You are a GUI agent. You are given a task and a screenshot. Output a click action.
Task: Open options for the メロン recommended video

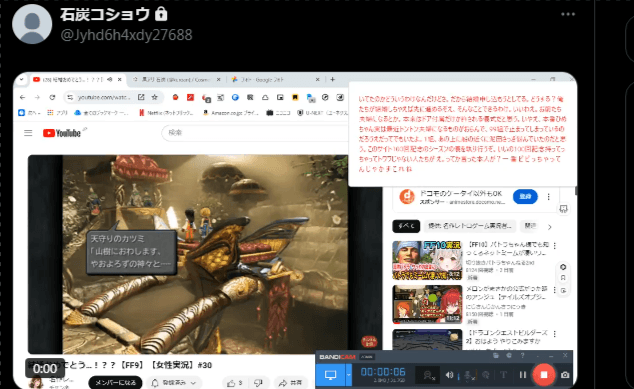(x=555, y=290)
